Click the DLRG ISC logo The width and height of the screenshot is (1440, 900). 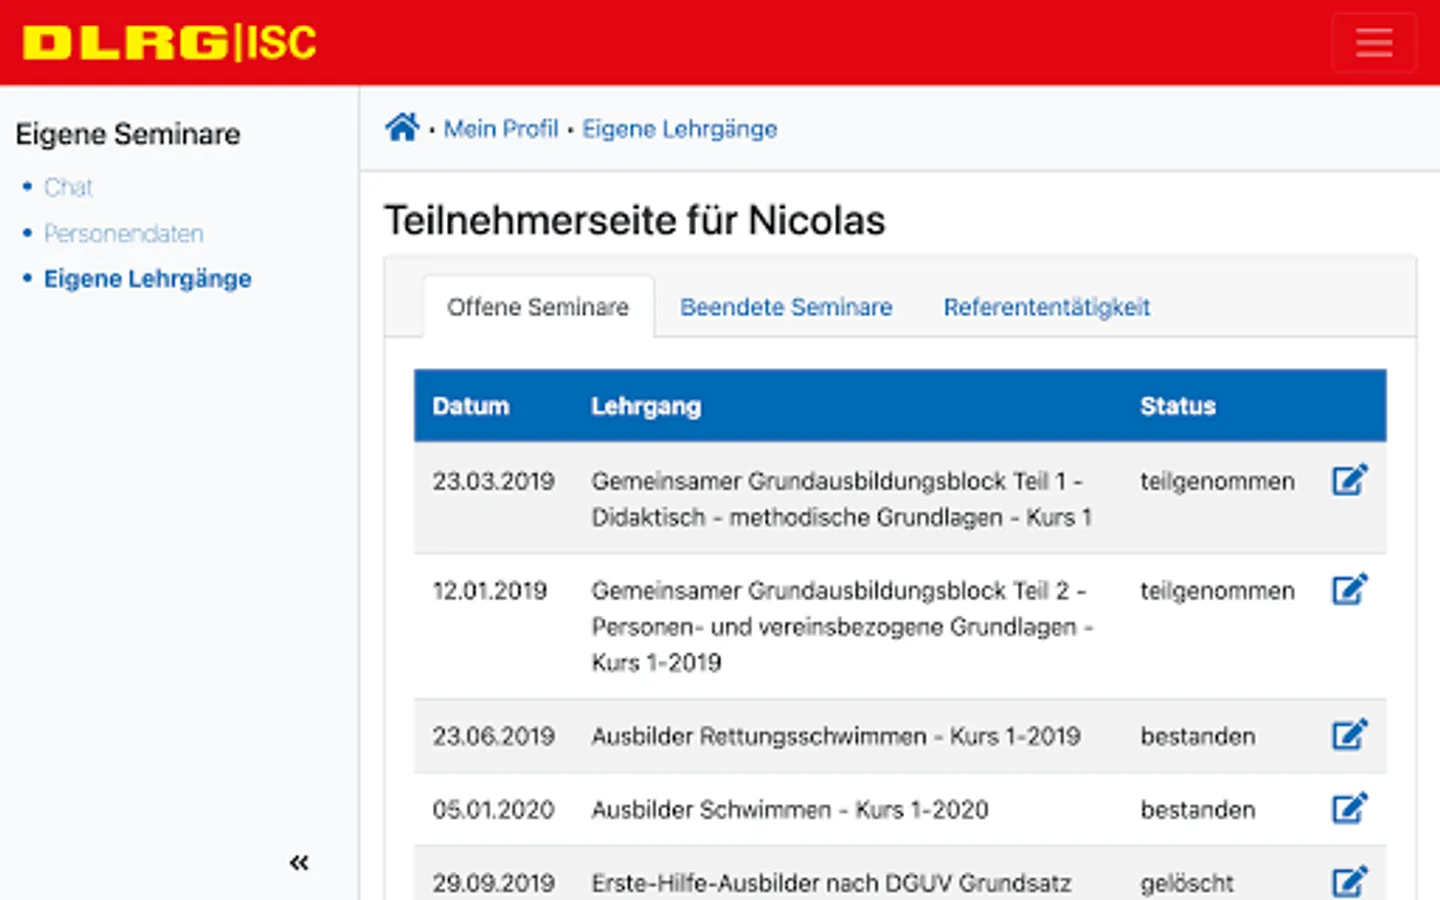(x=170, y=43)
